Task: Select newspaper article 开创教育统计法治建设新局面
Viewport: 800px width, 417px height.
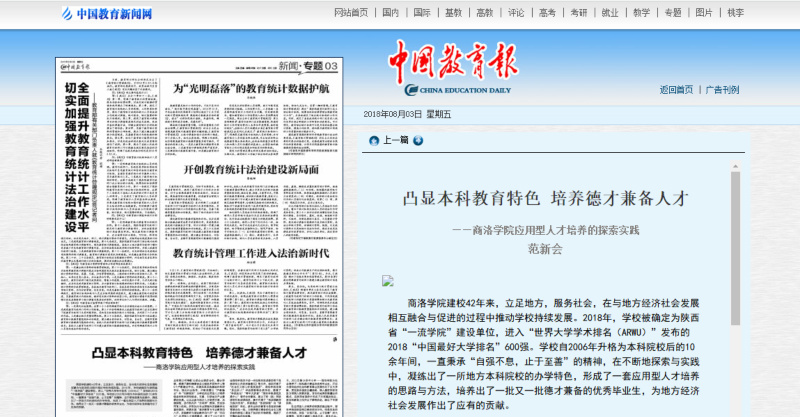Action: point(251,169)
